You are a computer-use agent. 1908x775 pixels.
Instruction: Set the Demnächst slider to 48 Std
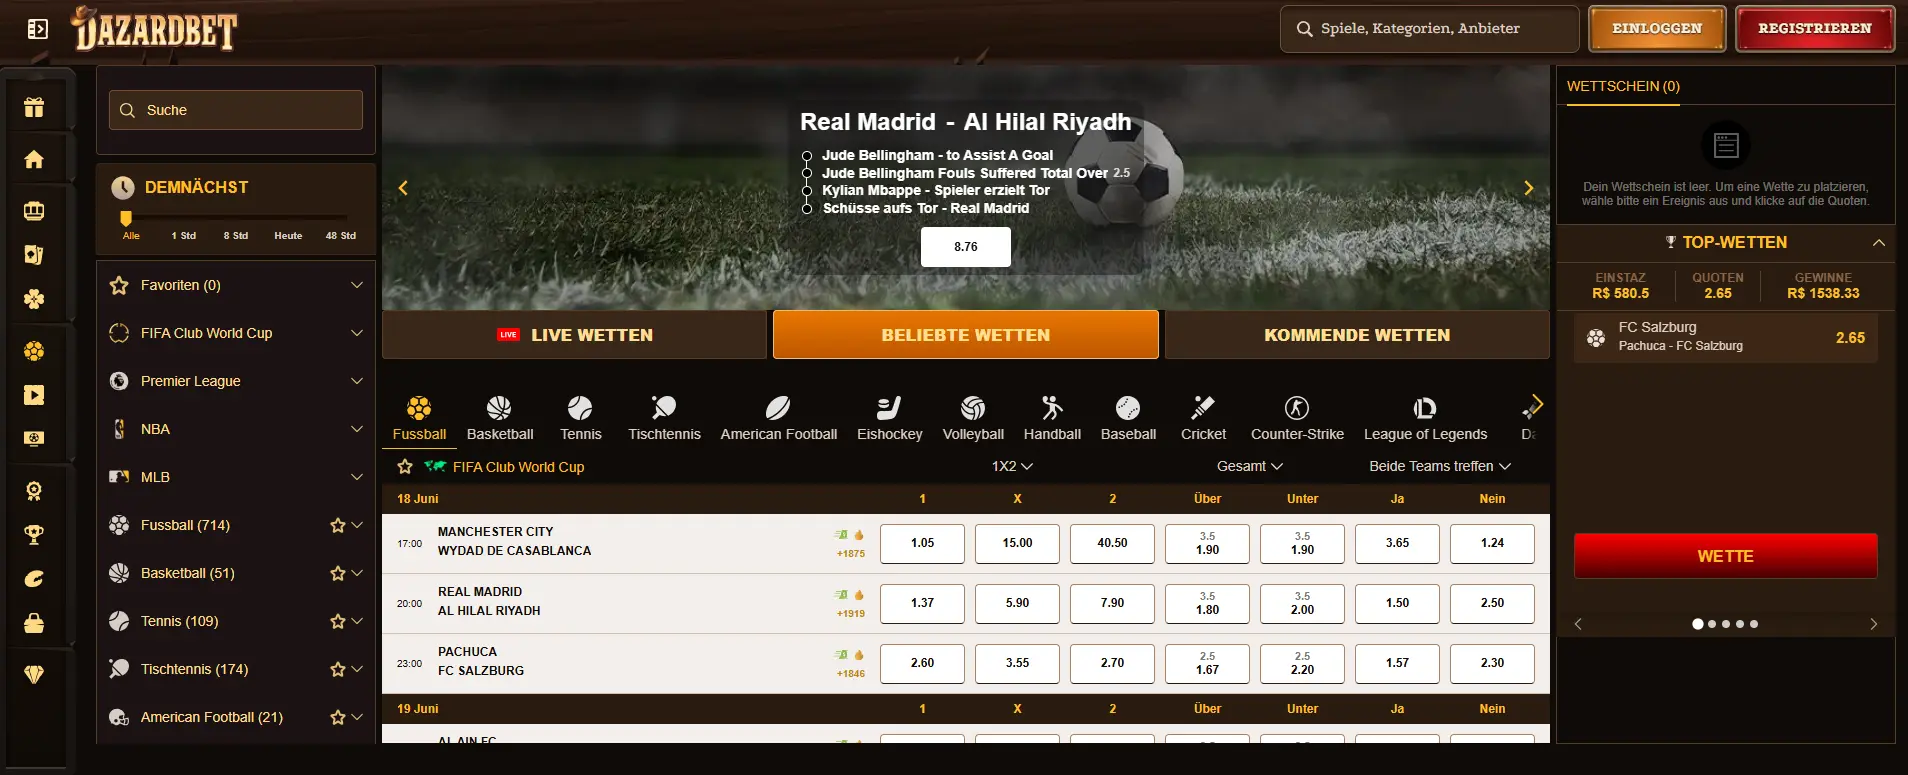click(340, 236)
